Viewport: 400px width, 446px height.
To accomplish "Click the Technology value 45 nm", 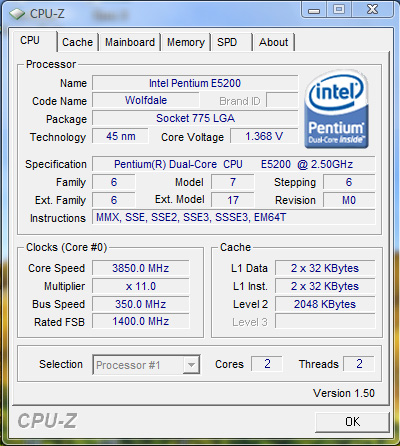I will coord(120,136).
